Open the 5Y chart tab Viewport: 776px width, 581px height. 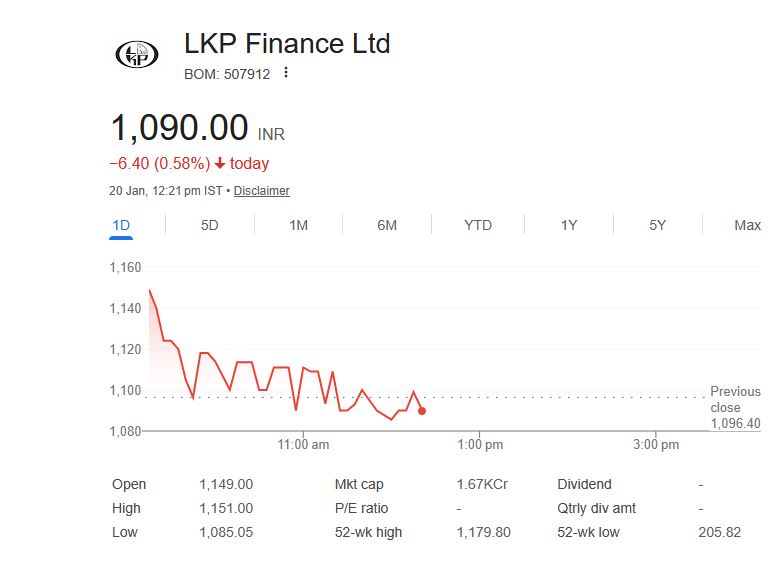point(657,225)
